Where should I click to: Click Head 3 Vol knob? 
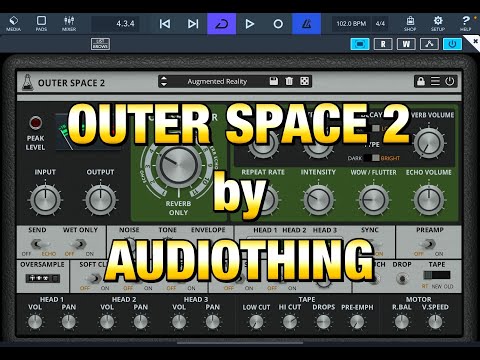click(179, 322)
